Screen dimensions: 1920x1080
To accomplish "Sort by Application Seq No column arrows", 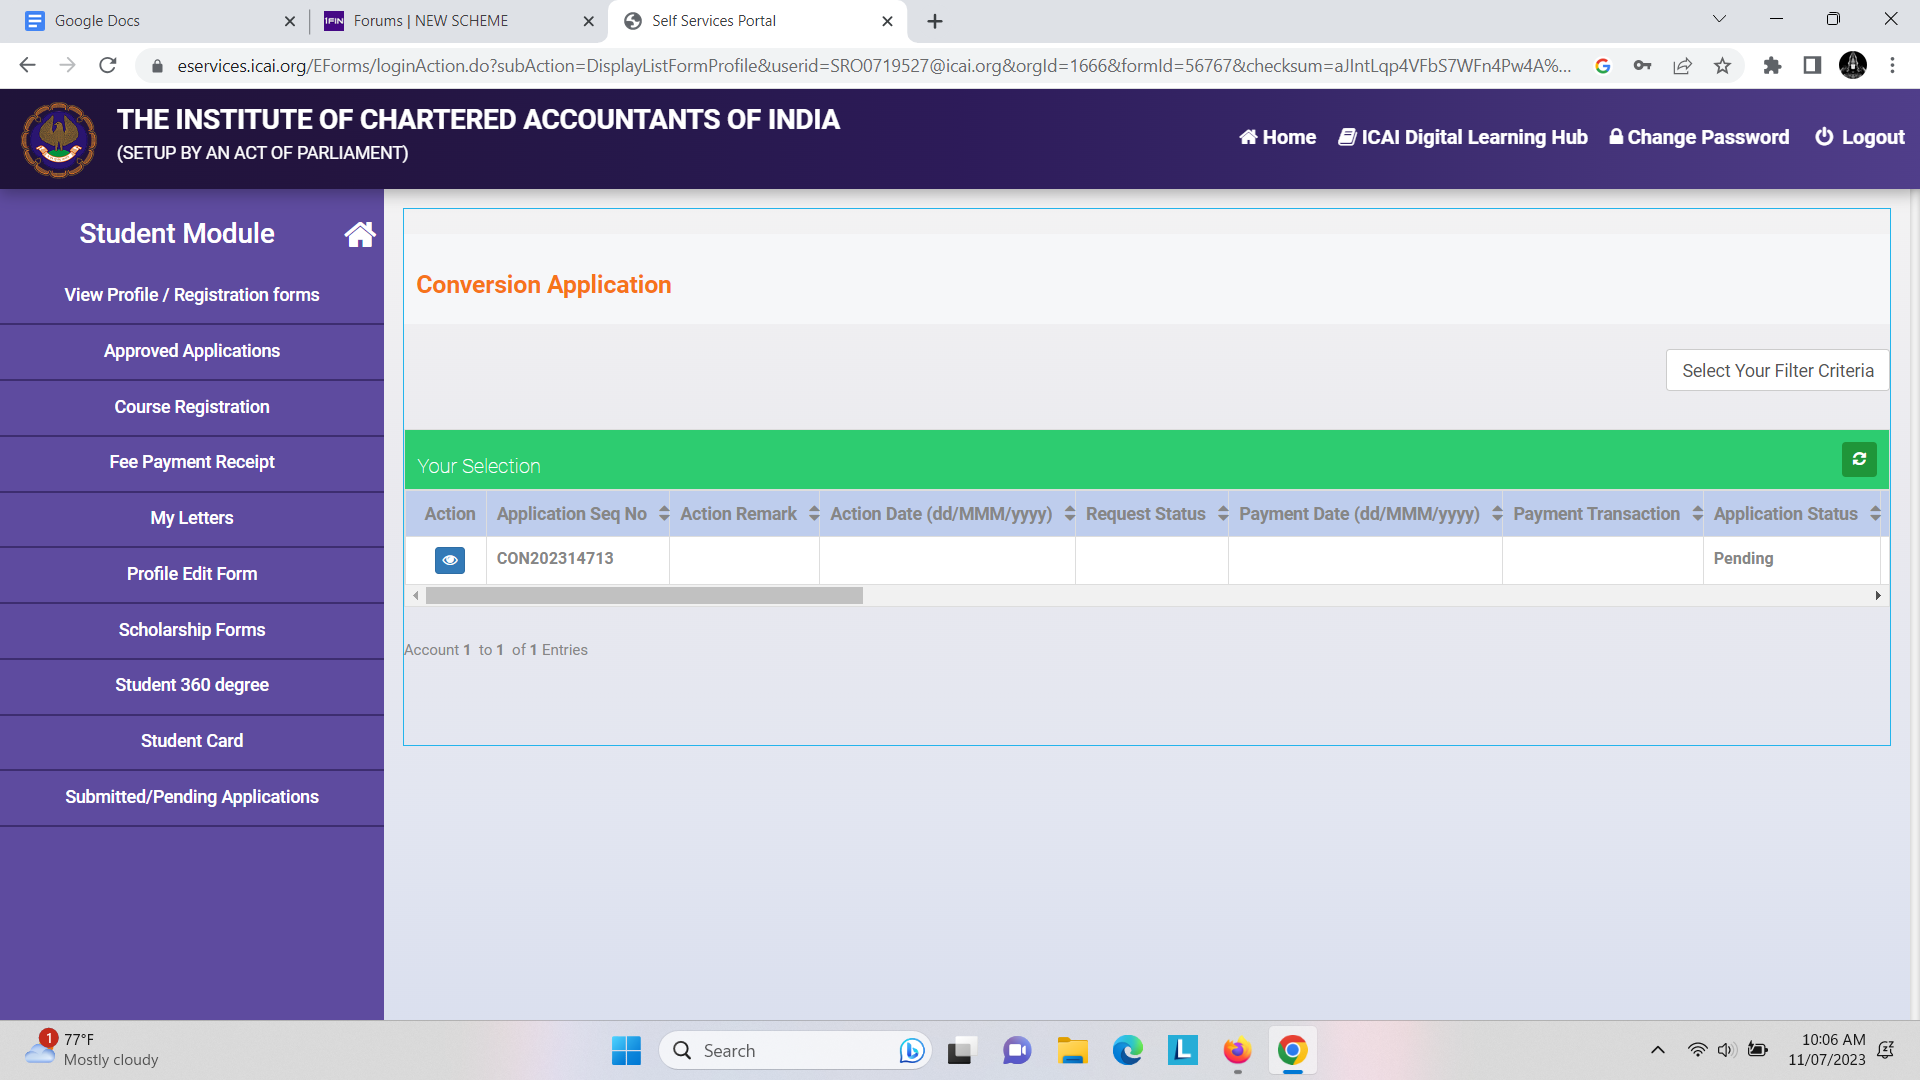I will click(664, 514).
